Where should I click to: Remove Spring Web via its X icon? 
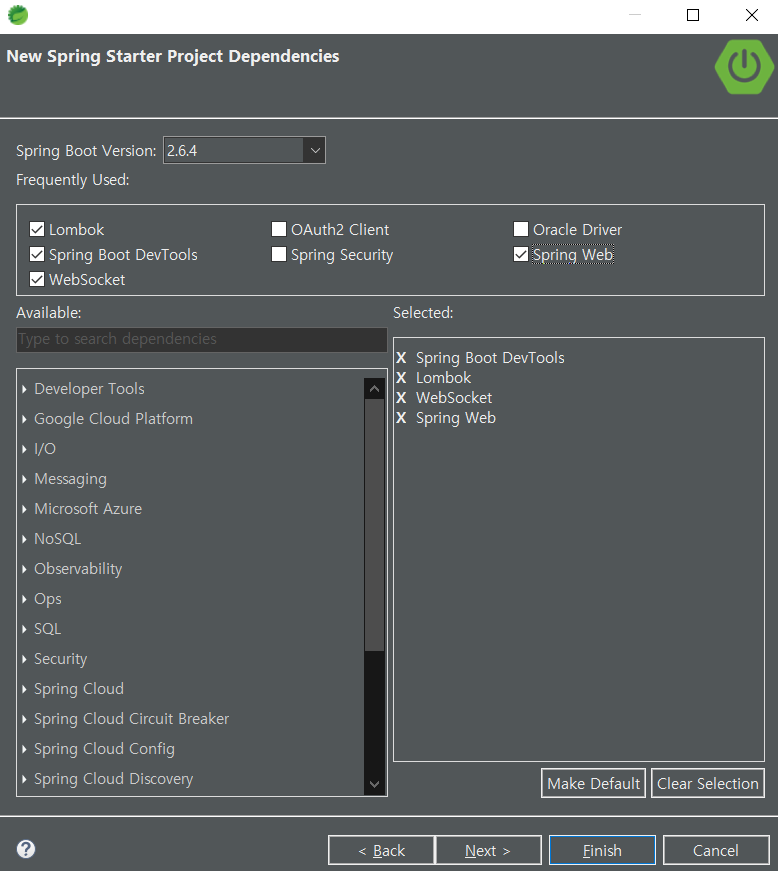click(x=401, y=418)
